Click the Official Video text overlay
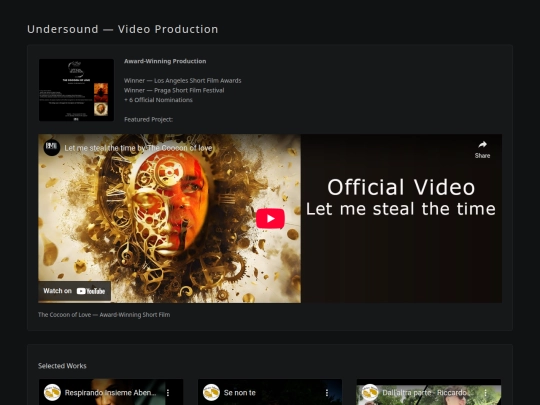 (401, 187)
